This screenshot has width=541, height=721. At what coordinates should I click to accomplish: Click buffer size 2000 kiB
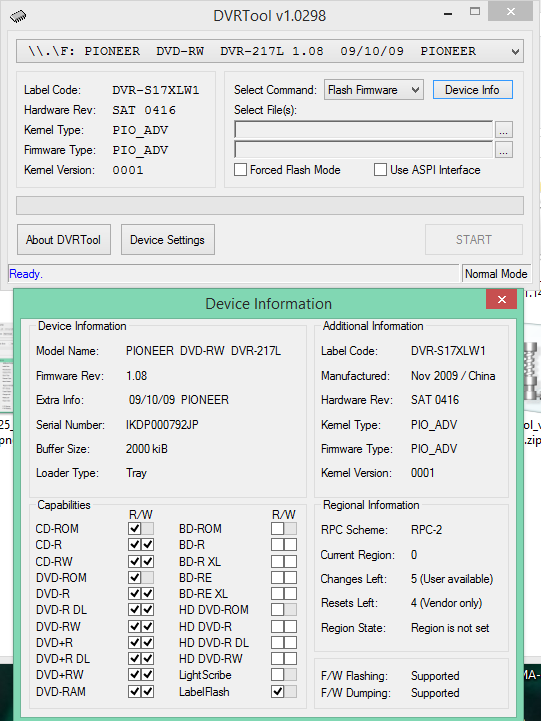(x=147, y=449)
